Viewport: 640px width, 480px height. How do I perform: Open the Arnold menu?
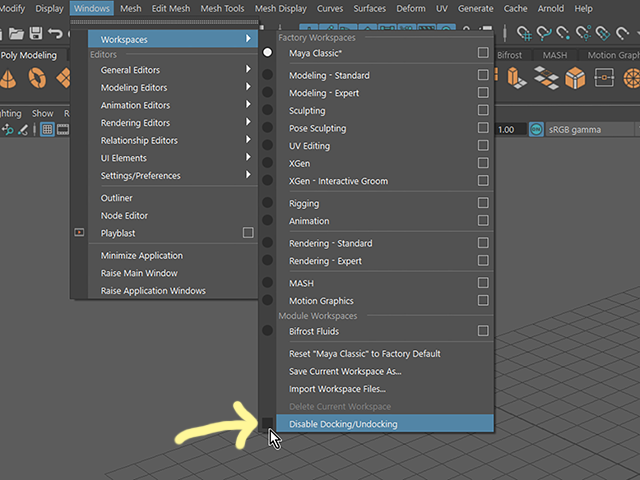tap(551, 9)
